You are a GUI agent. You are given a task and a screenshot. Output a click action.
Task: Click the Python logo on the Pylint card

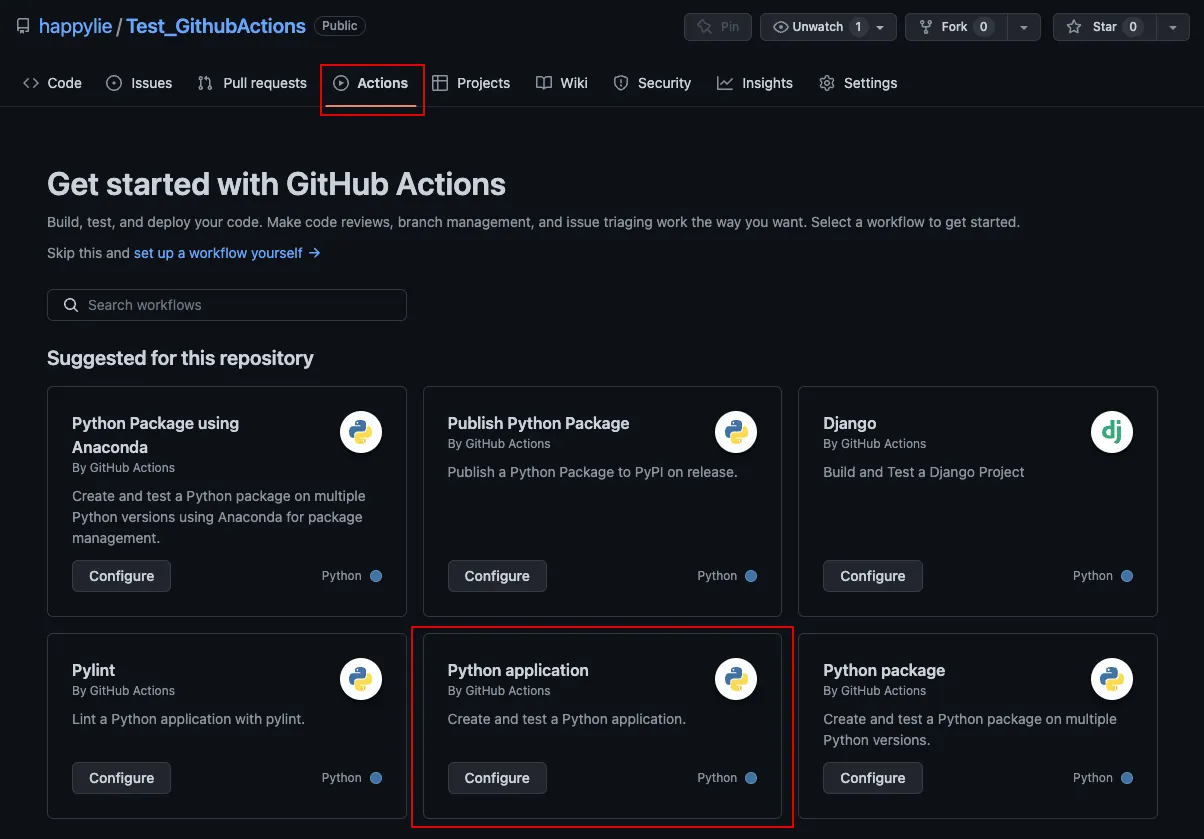click(361, 680)
